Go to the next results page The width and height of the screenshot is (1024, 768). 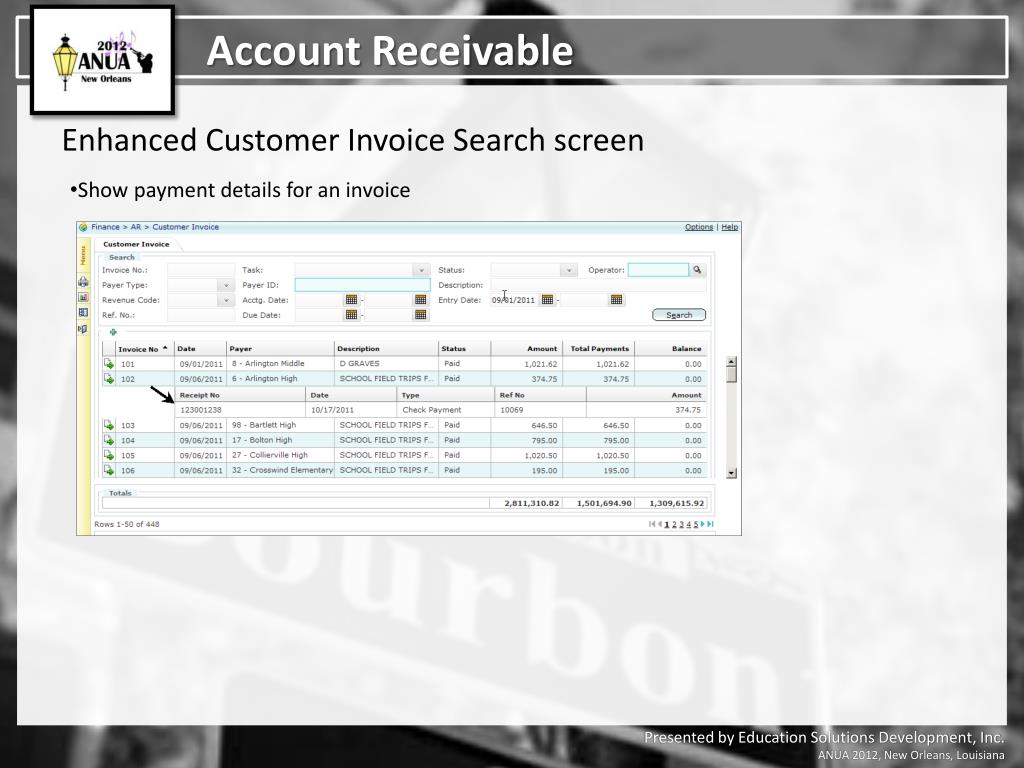703,524
